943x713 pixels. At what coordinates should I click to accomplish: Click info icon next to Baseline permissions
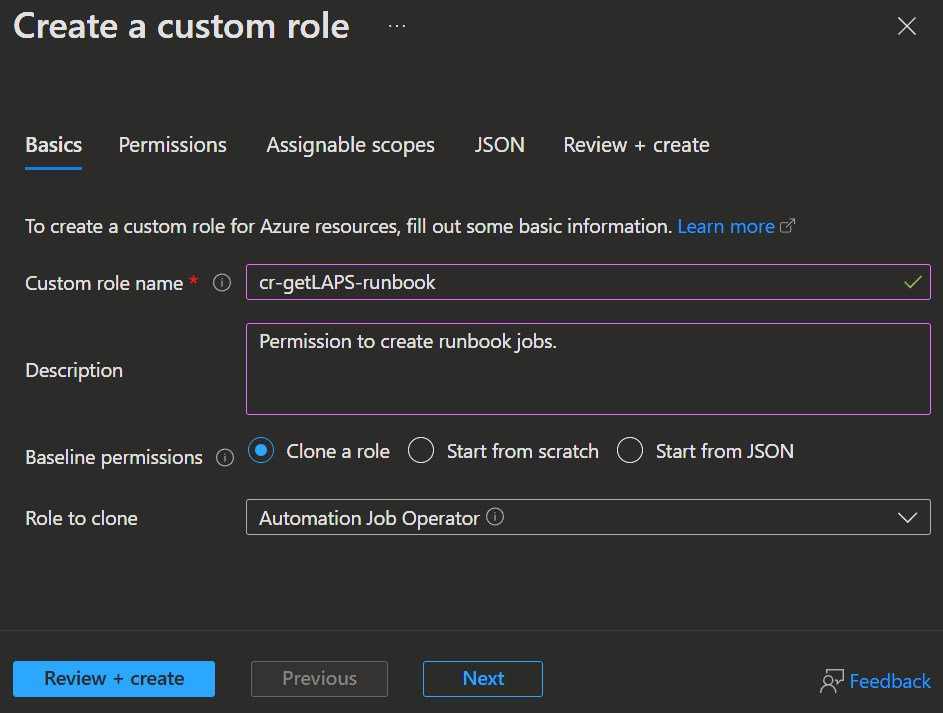[x=225, y=457]
